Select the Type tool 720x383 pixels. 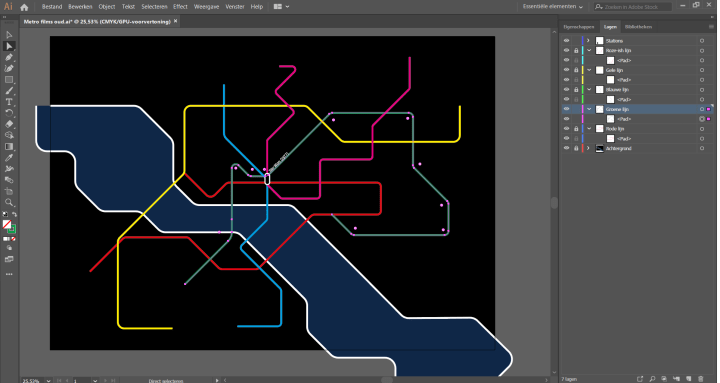point(9,102)
